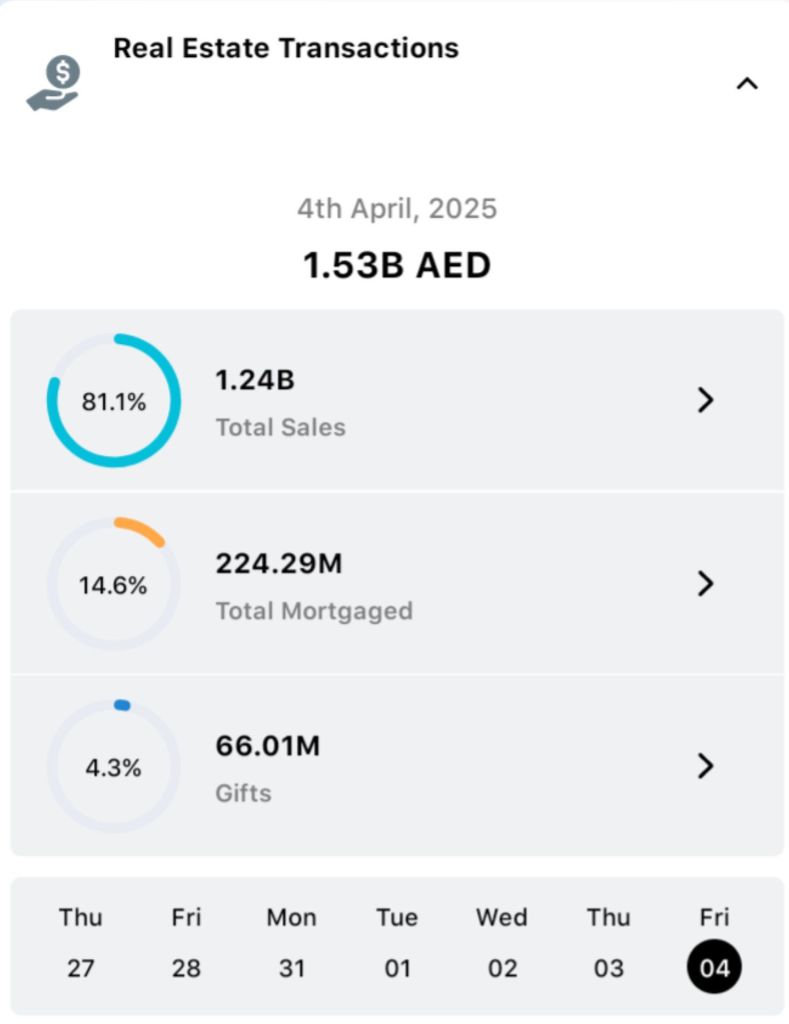This screenshot has width=789, height=1024.
Task: Choose Wed 02 in the date strip
Action: pos(502,942)
